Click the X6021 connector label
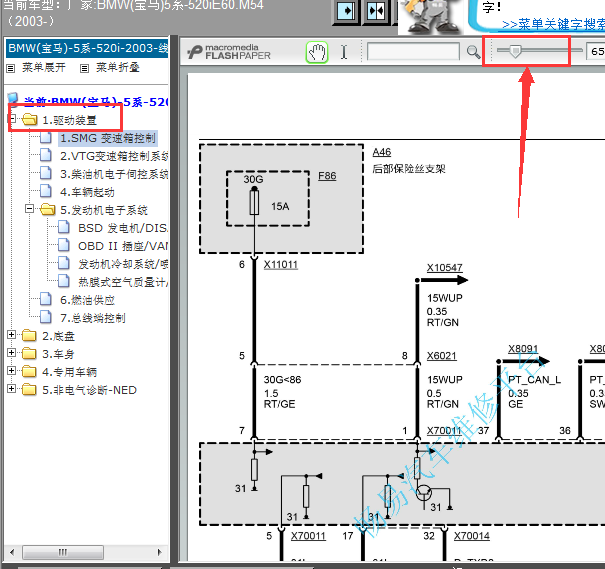Screen dimensions: 605x569 click(441, 356)
